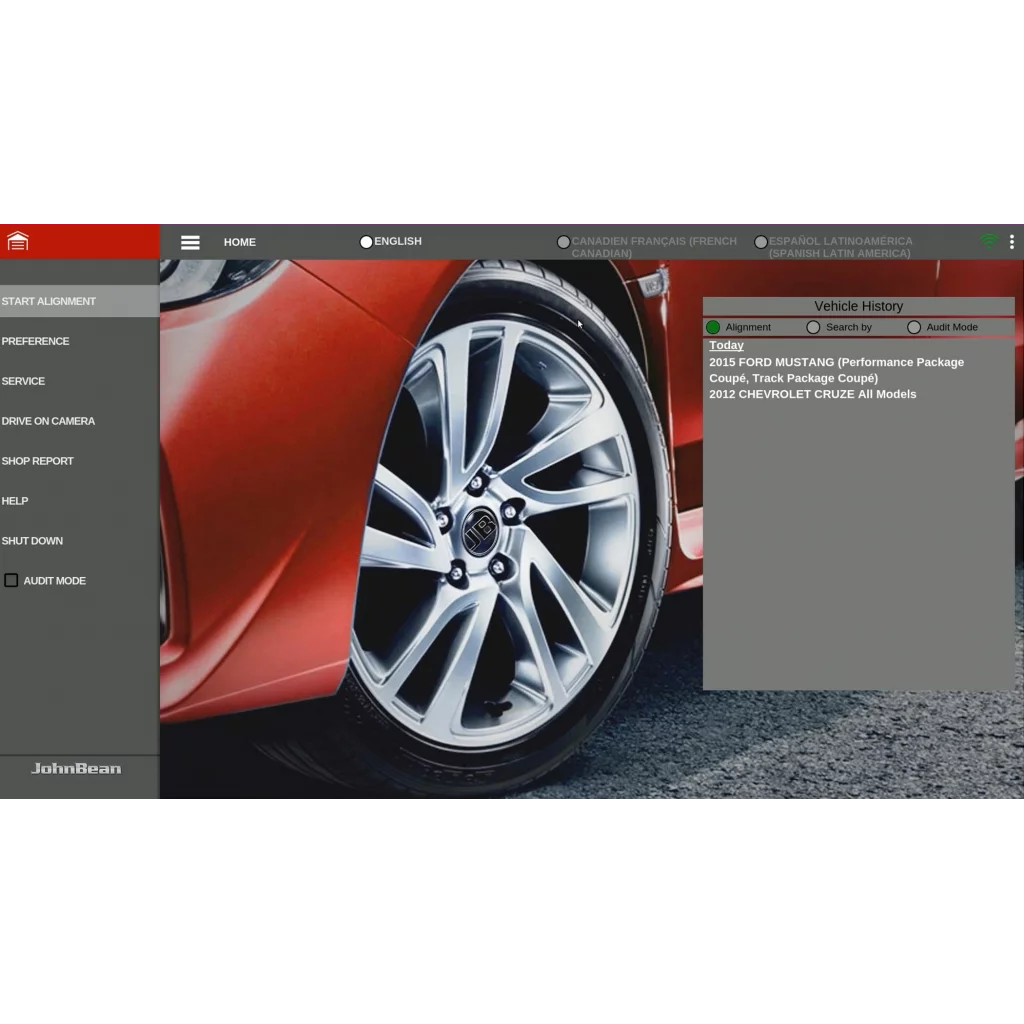1024x1024 pixels.
Task: Open 2012 Chevrolet Cruze history entry
Action: [812, 394]
